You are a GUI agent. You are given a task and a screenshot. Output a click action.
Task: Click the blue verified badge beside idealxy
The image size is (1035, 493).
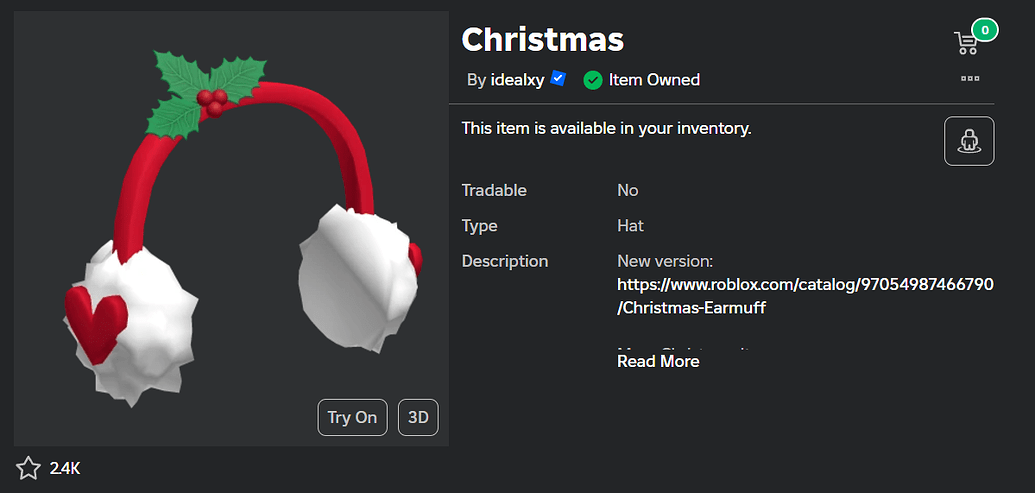click(x=559, y=78)
